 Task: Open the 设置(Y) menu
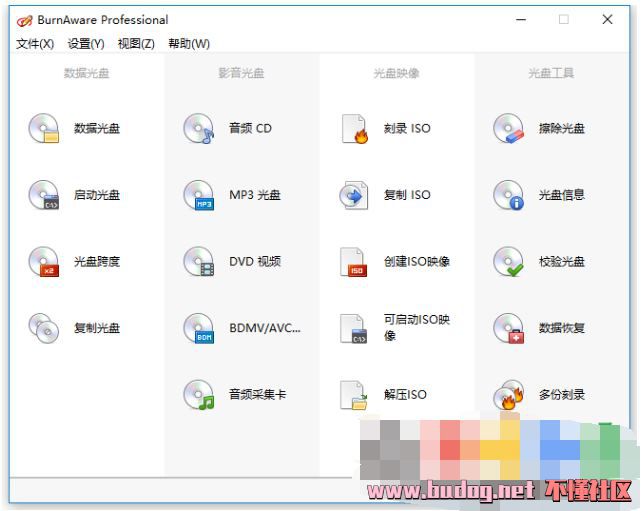coord(86,44)
